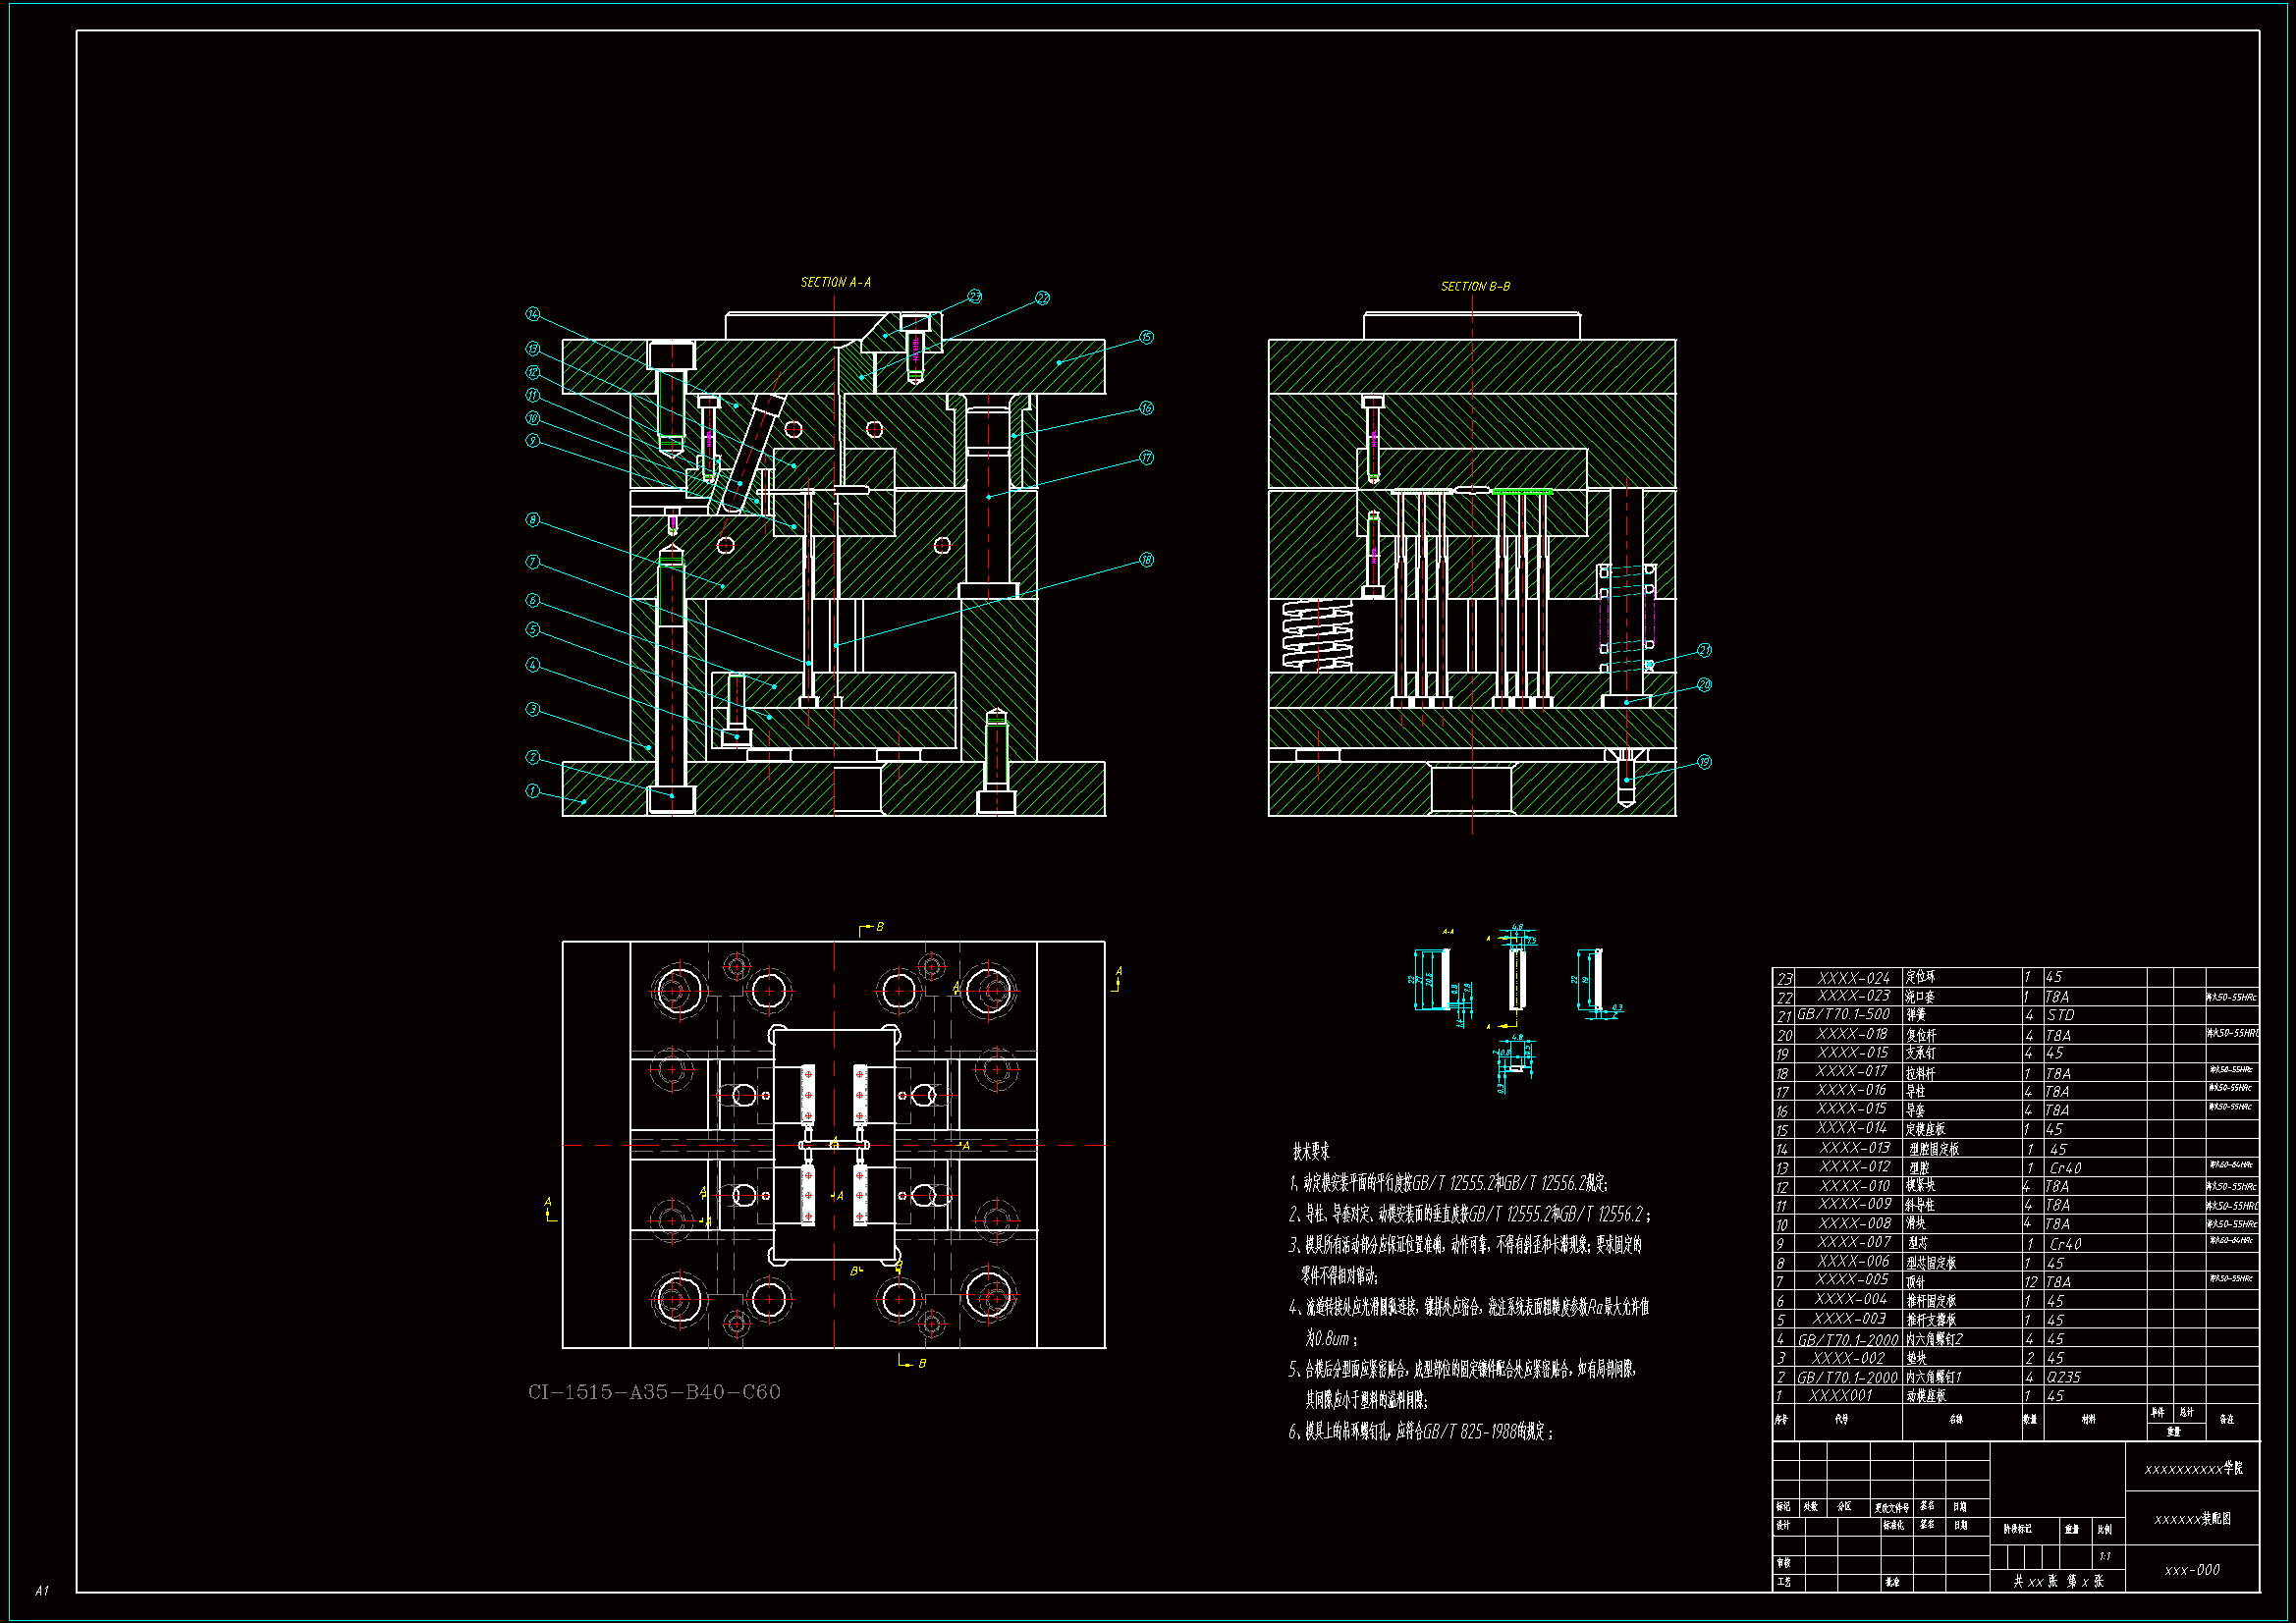Image resolution: width=2296 pixels, height=1623 pixels.
Task: Click the SECTION B-B view title
Action: [x=1475, y=287]
